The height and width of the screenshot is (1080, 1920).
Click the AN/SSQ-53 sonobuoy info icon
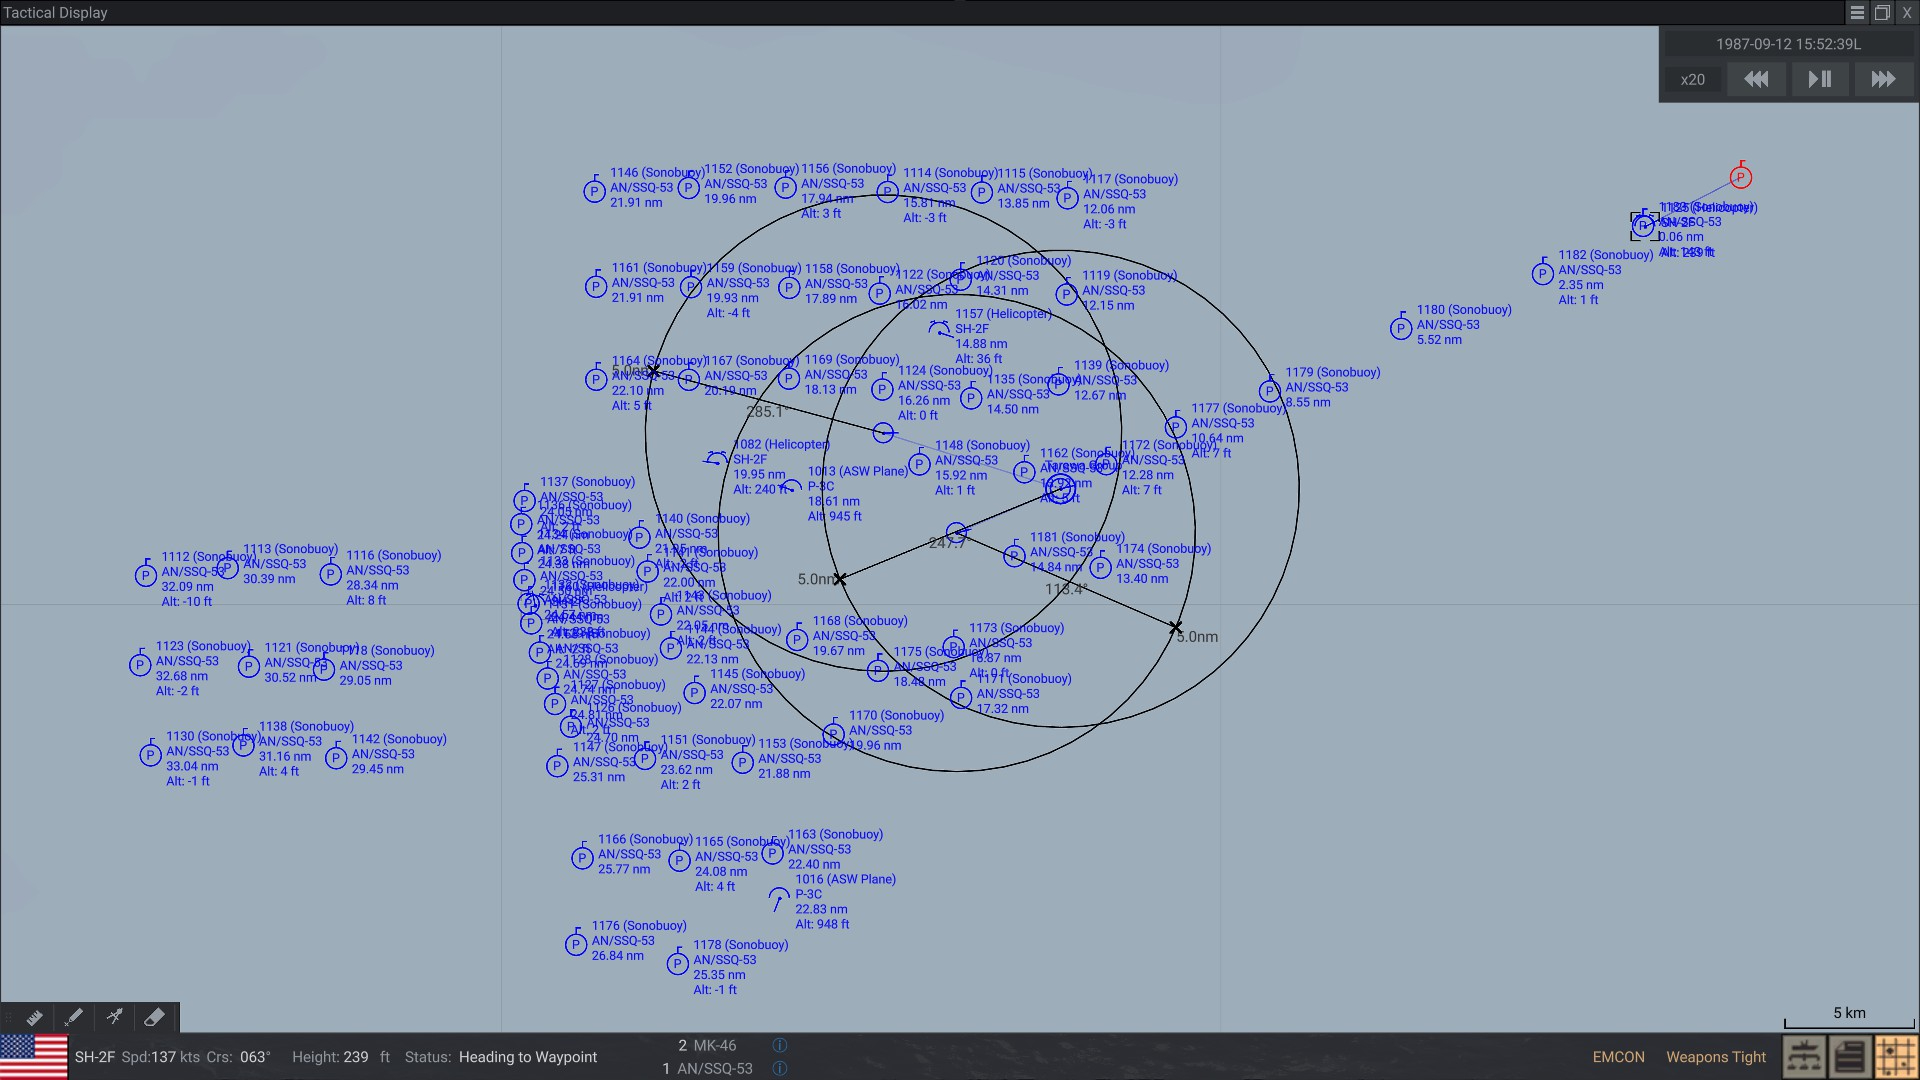click(780, 1068)
